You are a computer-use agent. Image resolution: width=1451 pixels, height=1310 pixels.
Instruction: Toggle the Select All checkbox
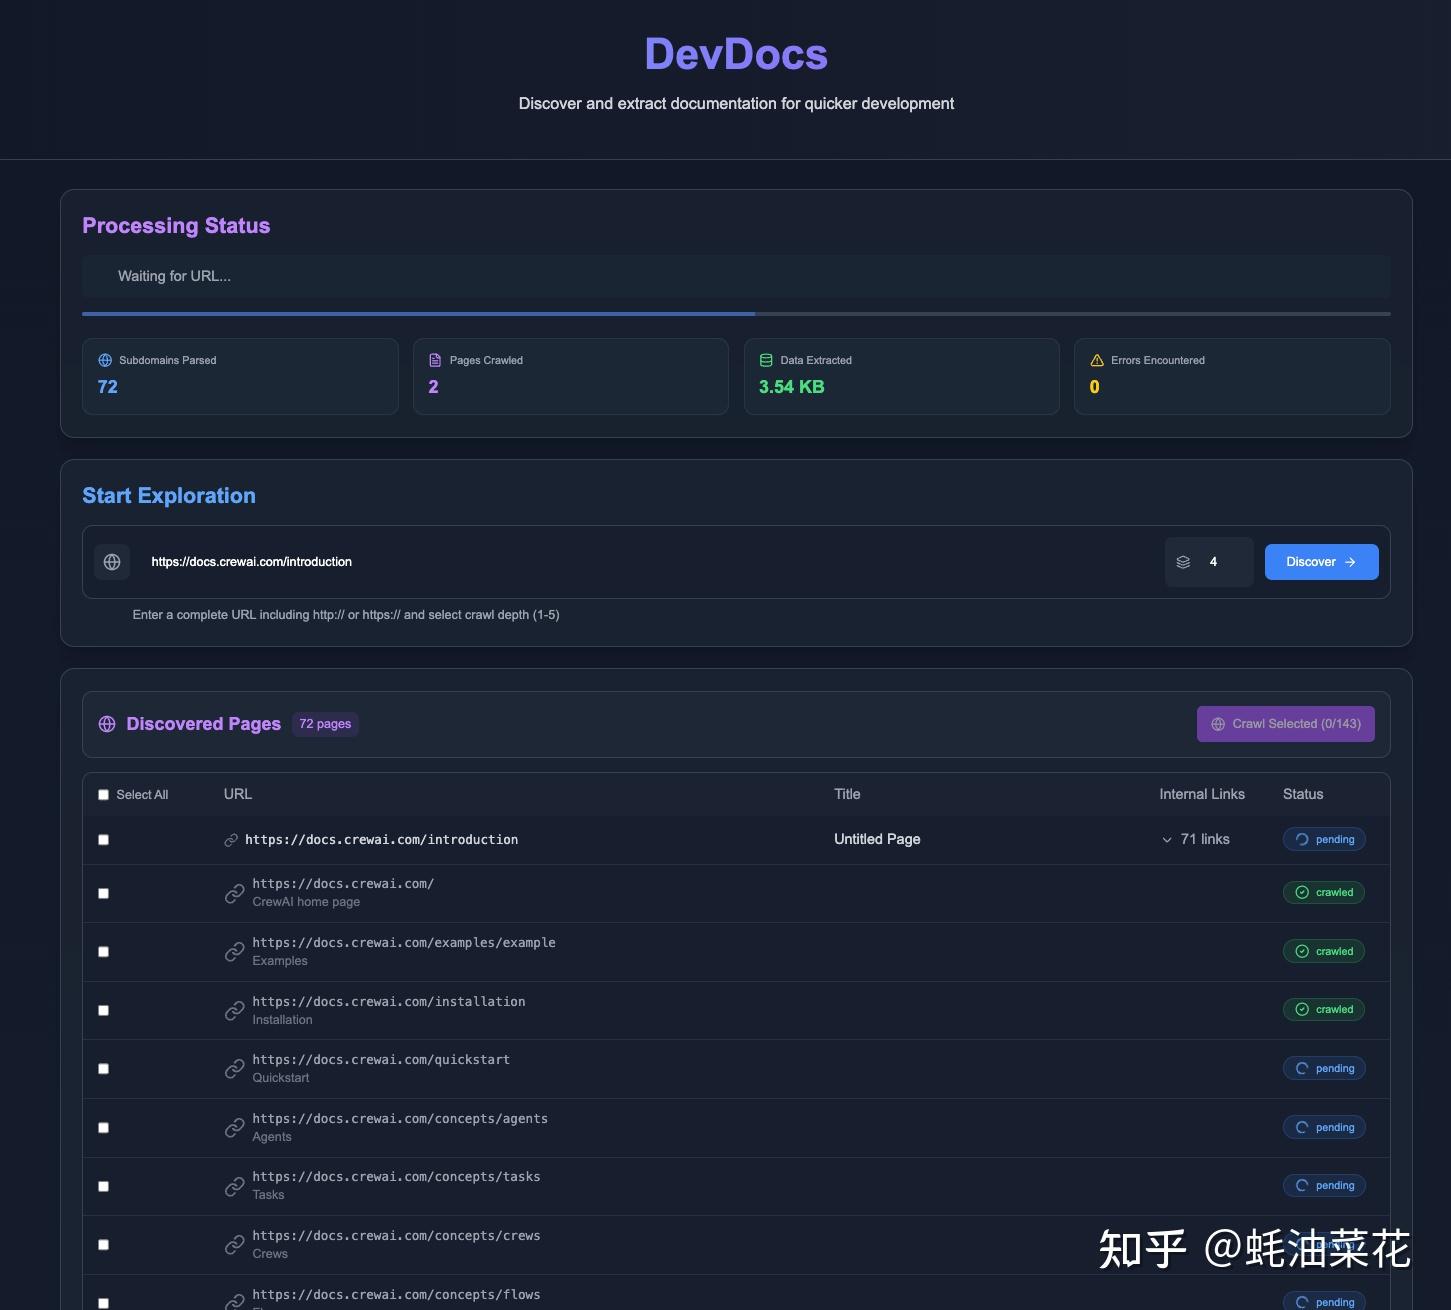coord(103,794)
